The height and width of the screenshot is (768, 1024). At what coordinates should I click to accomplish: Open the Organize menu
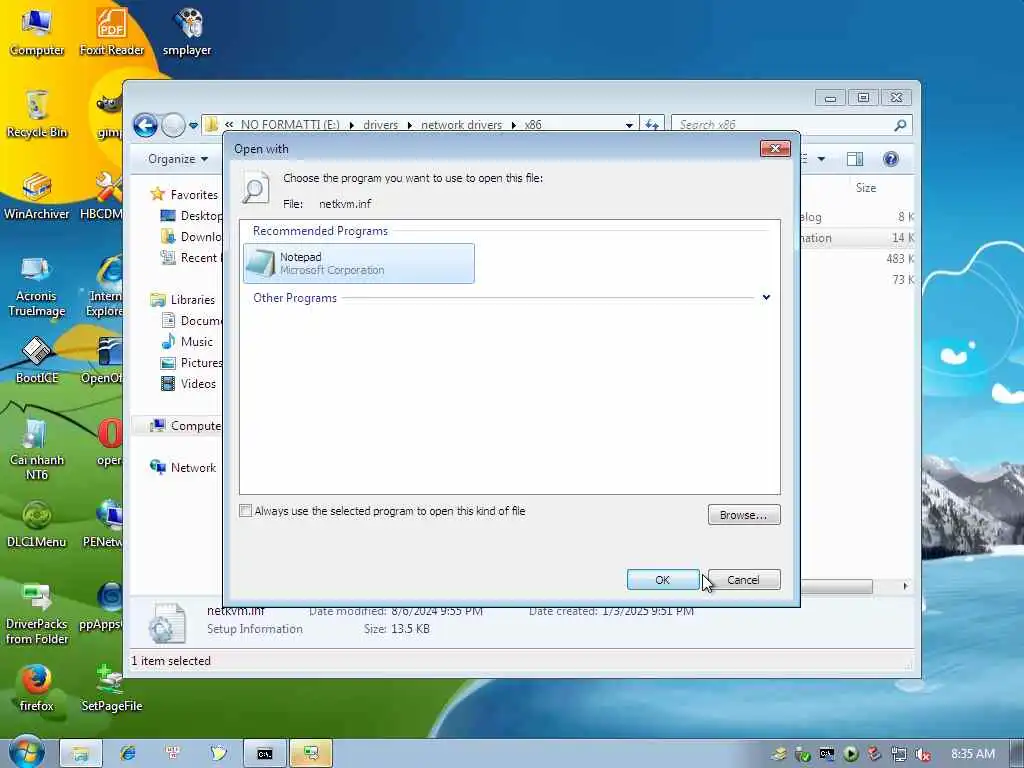pyautogui.click(x=178, y=159)
